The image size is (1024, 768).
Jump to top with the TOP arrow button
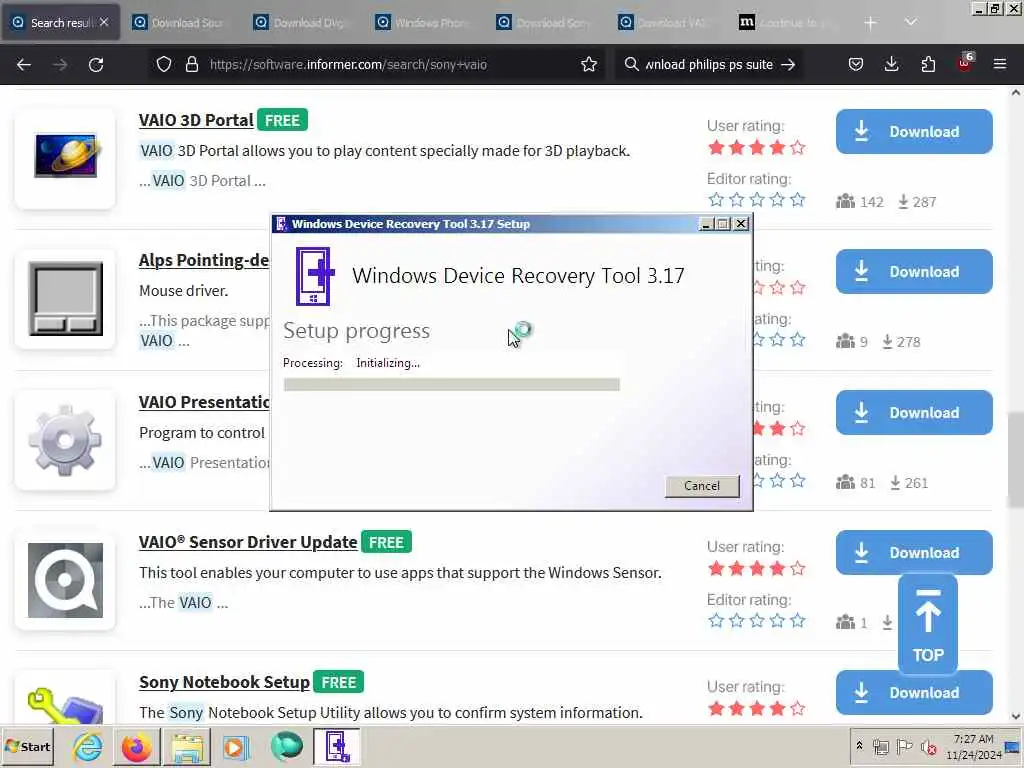coord(928,624)
